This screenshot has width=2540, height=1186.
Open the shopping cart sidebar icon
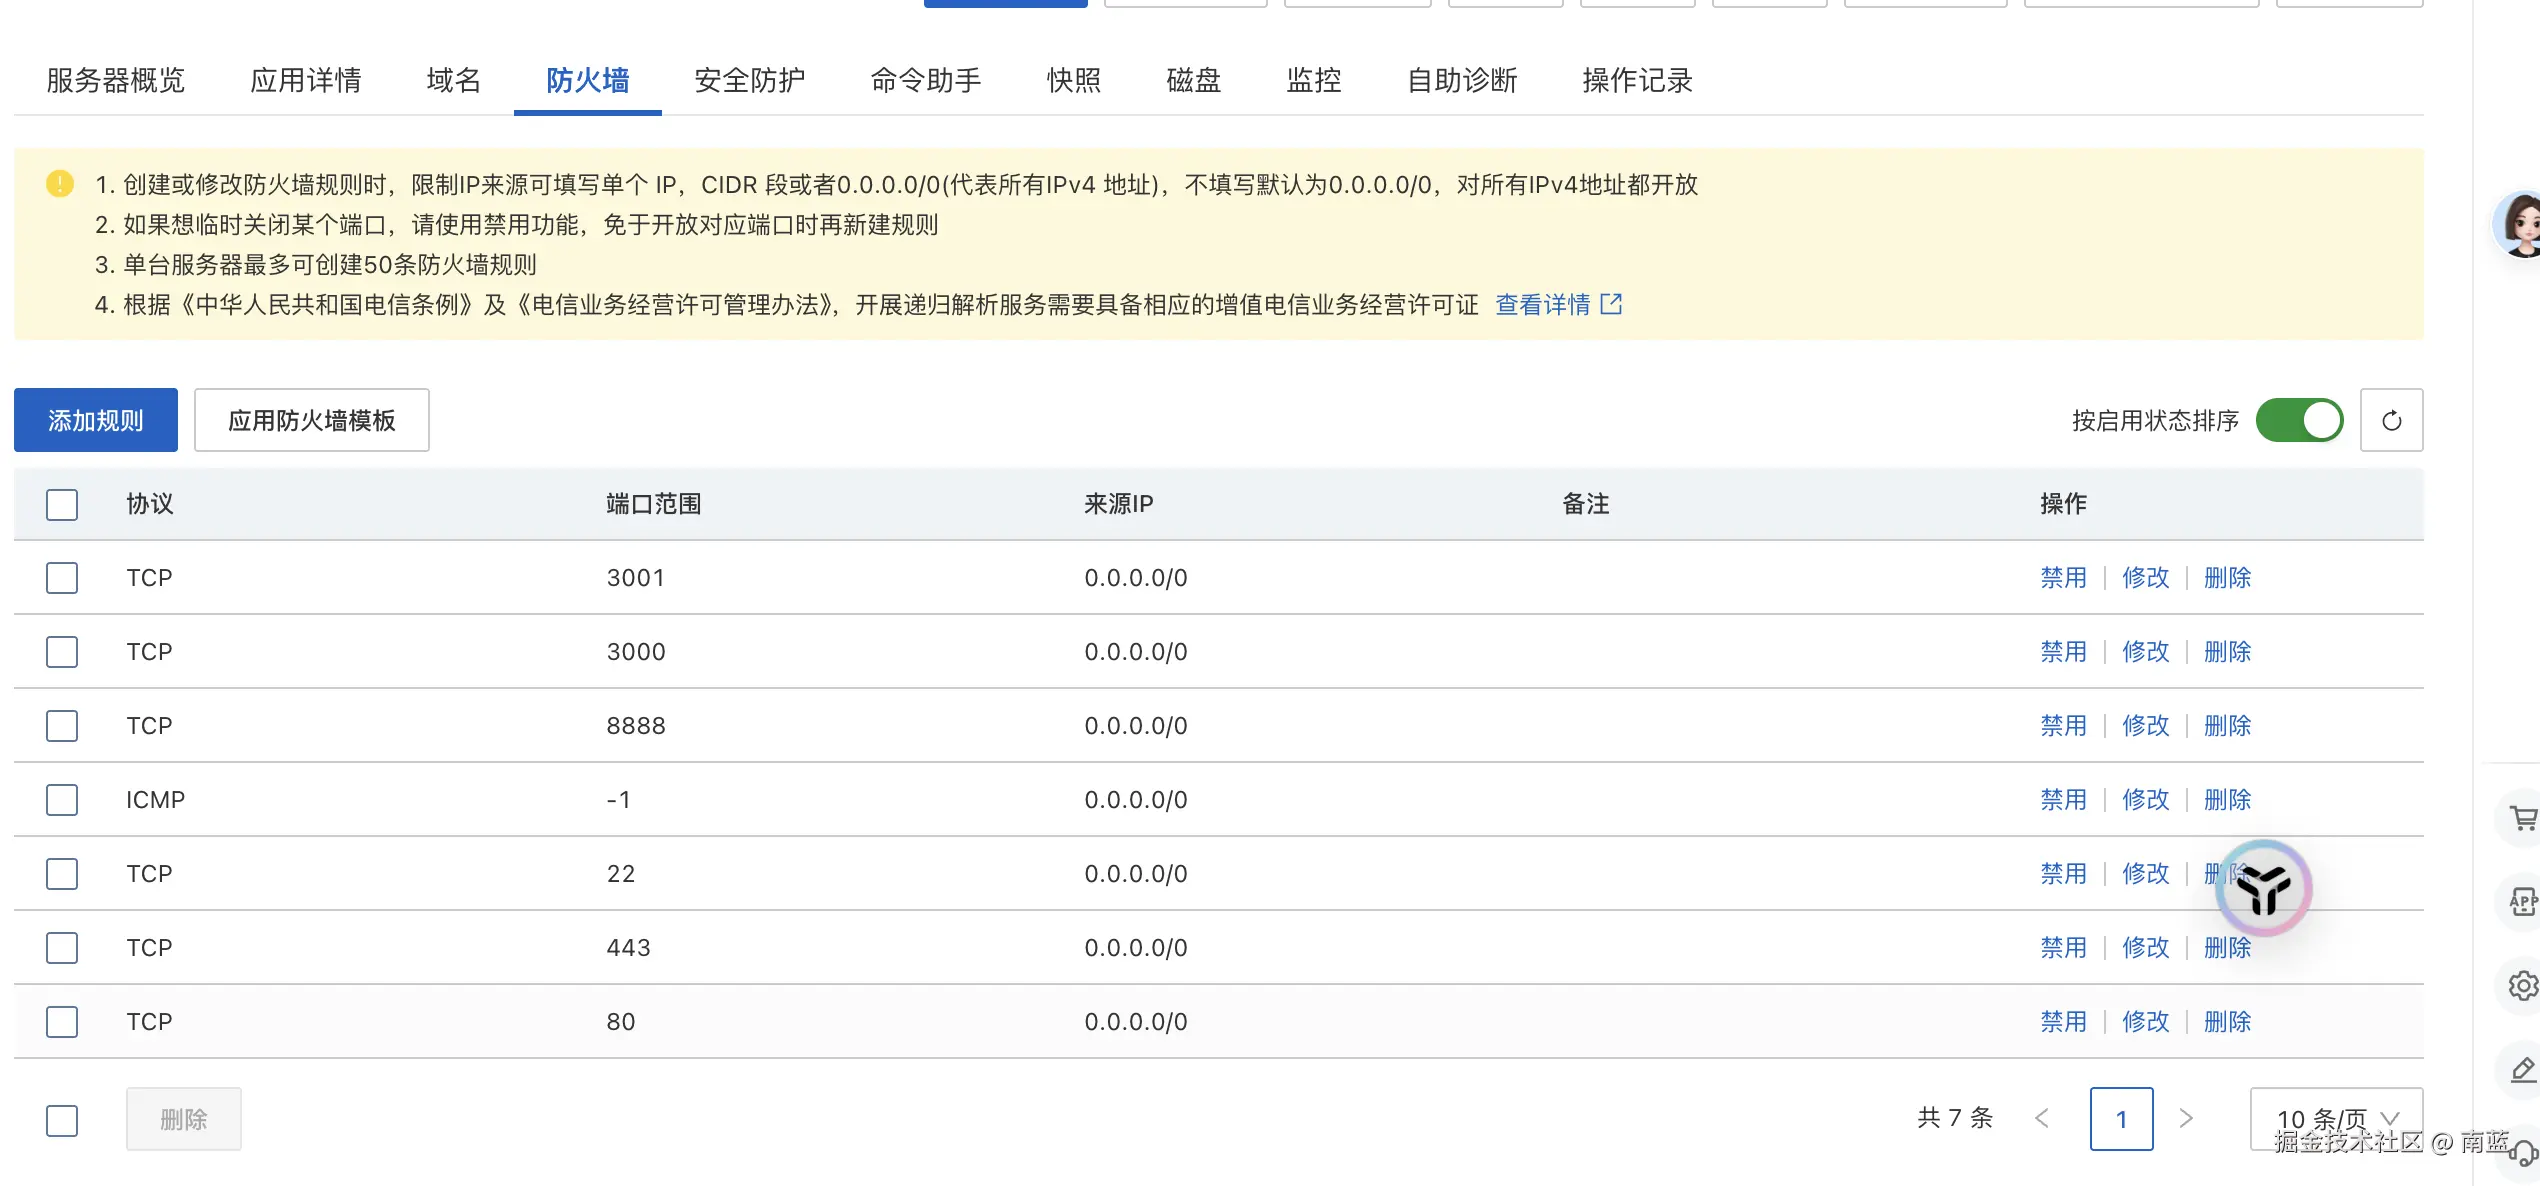[2522, 819]
